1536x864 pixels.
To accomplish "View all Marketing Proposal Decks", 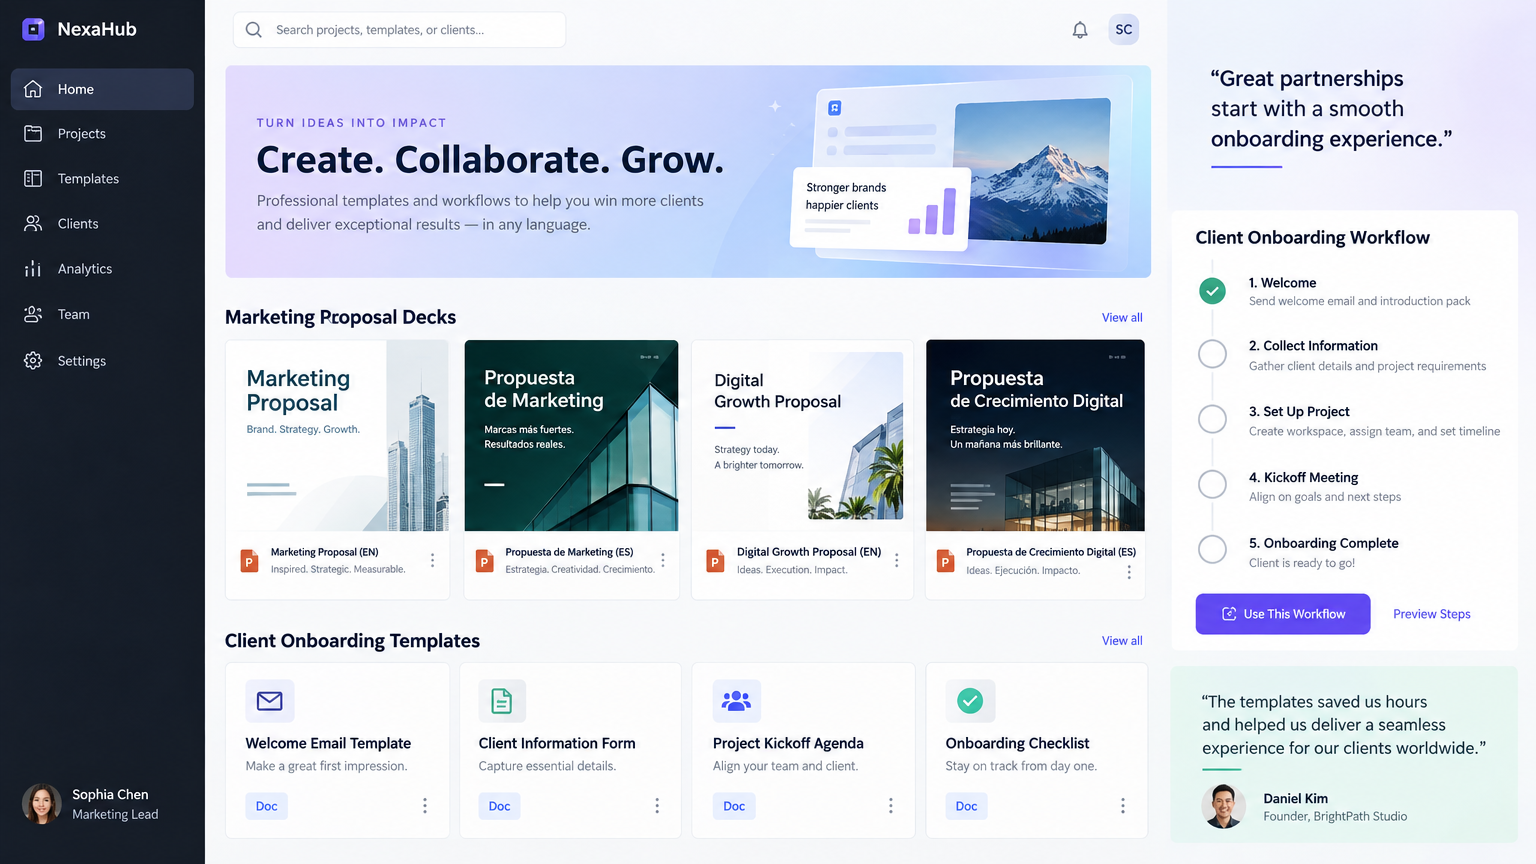I will (x=1122, y=318).
